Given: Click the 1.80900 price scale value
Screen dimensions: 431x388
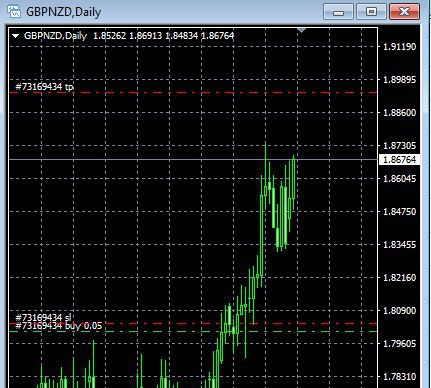Looking at the screenshot, I should pos(400,311).
